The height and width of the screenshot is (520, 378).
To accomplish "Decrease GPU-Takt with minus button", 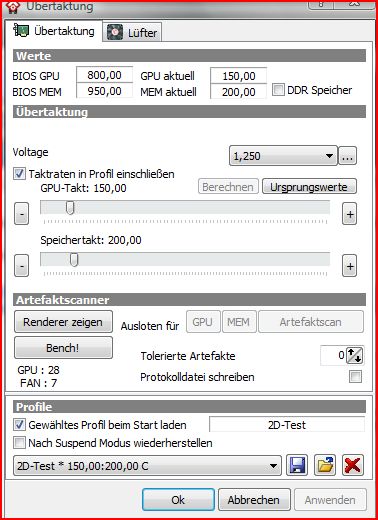I will tap(21, 213).
